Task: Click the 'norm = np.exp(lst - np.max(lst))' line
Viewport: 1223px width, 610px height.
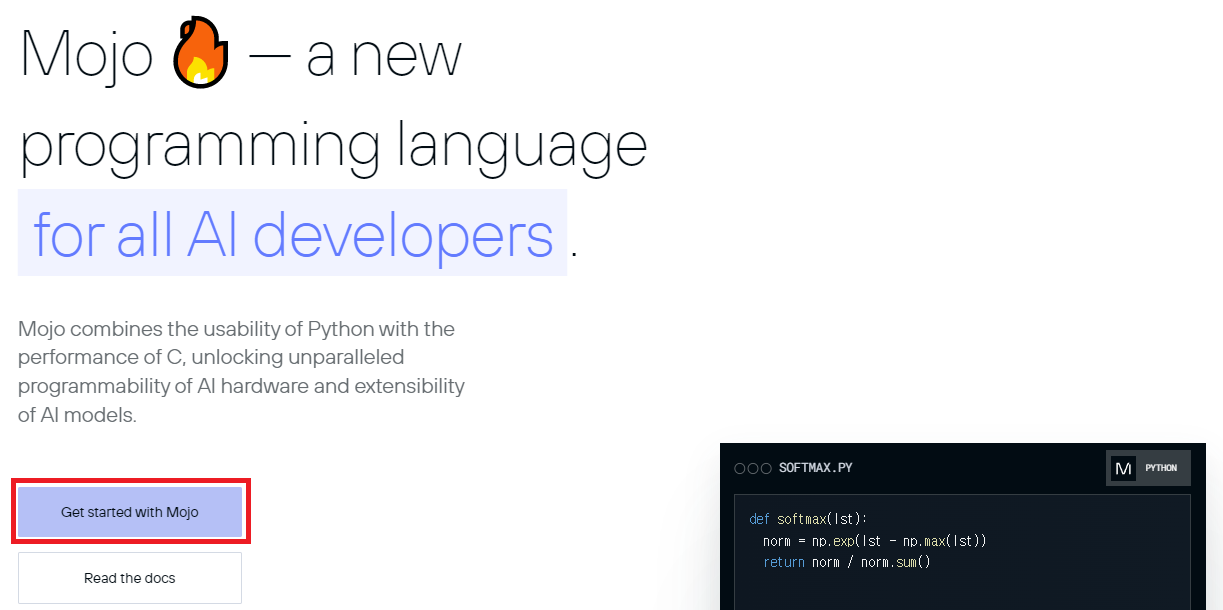Action: (x=875, y=541)
